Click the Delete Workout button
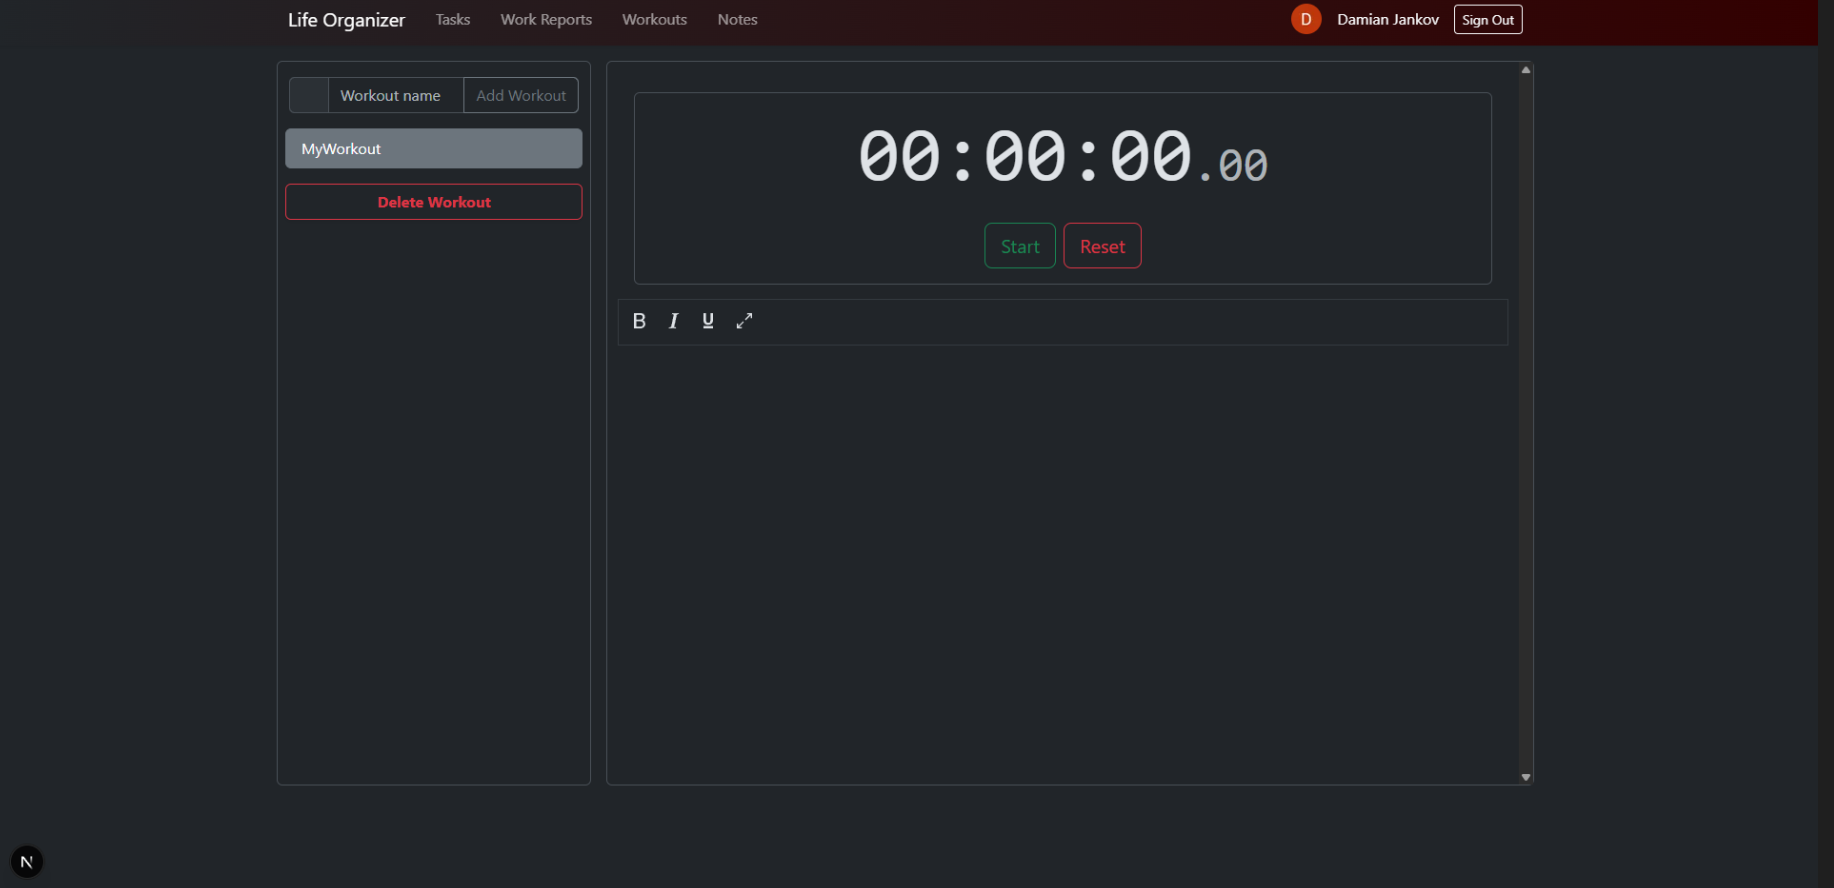 click(434, 202)
